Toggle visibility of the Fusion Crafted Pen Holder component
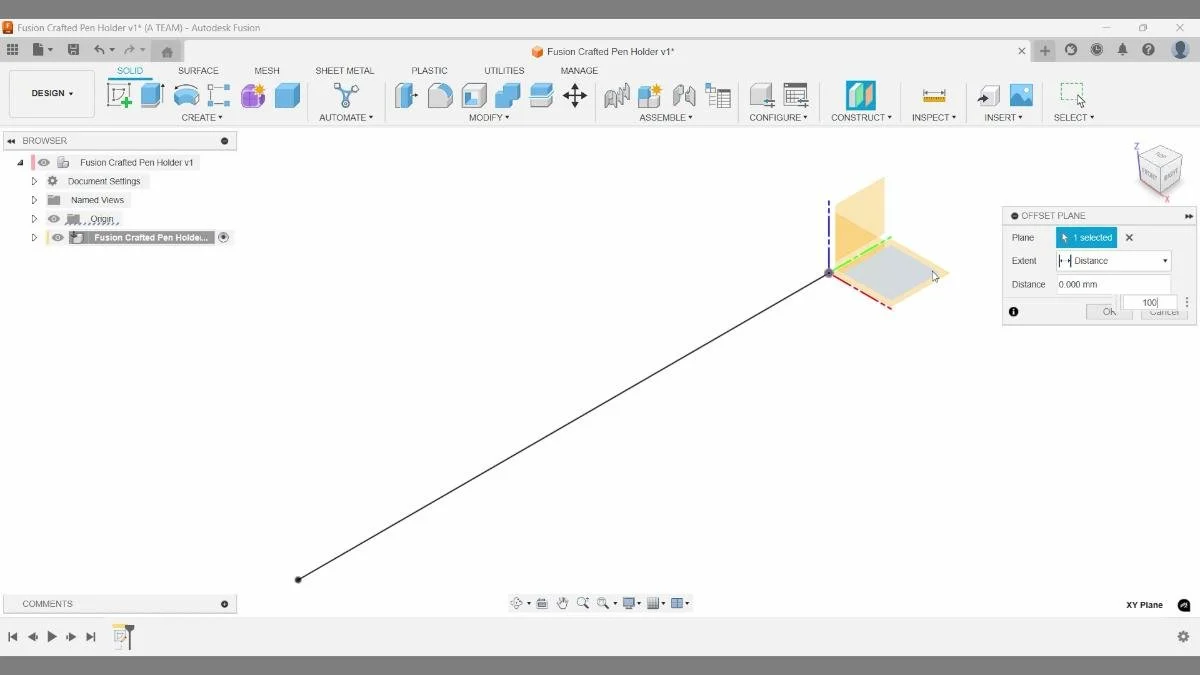1200x675 pixels. click(58, 237)
